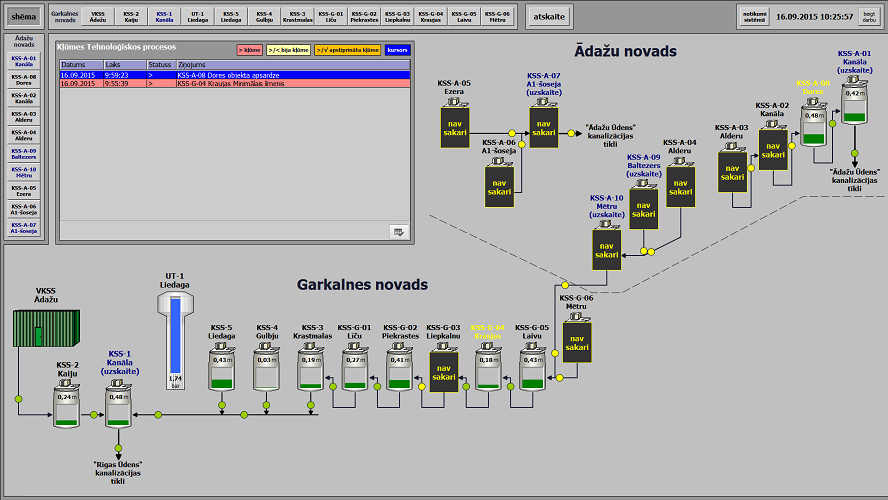Click the red 'kļūme' legend swatch
Screen dimensions: 888x500
(x=248, y=49)
